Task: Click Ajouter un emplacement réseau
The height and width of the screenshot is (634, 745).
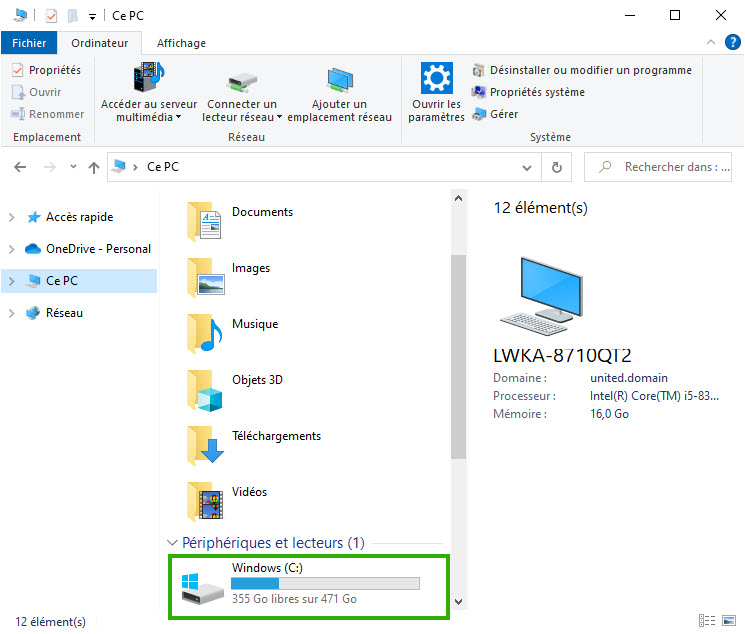Action: (x=339, y=92)
